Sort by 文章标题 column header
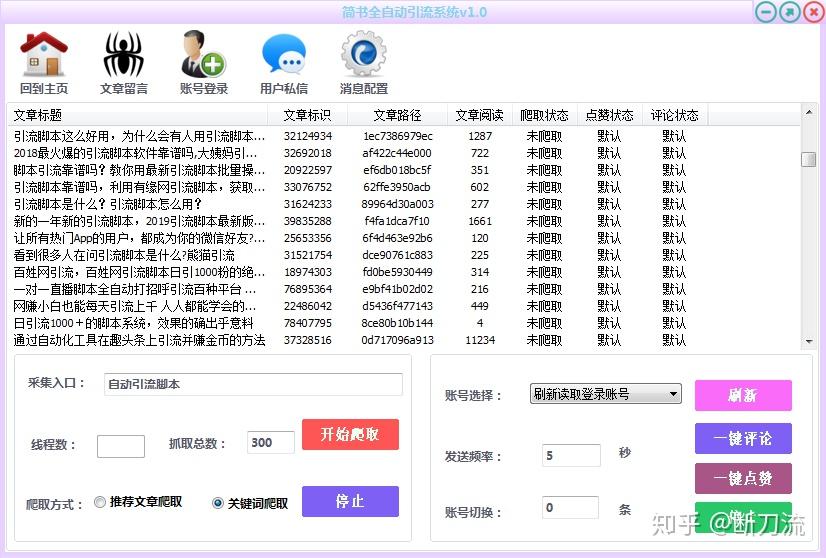 tap(137, 115)
